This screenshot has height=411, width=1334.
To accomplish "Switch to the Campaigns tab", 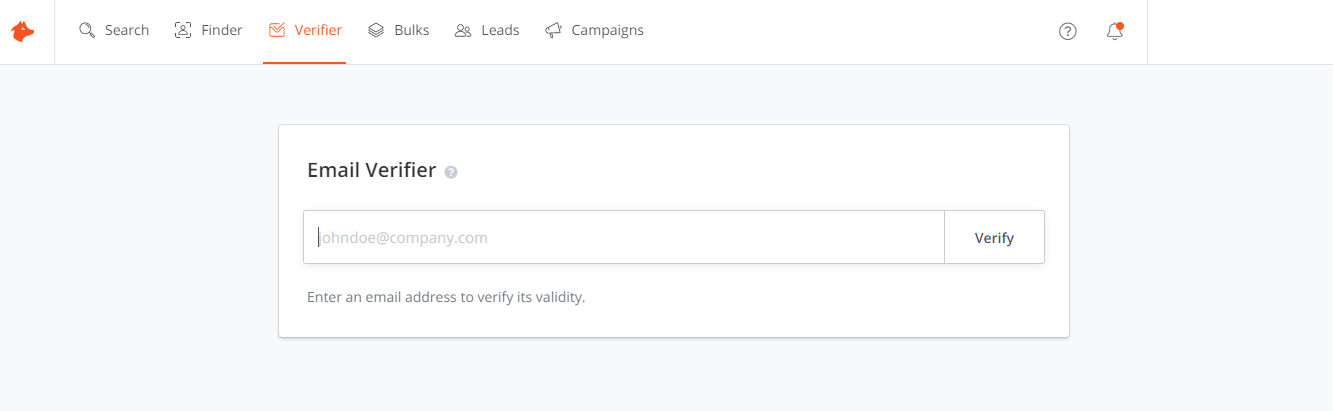I will pyautogui.click(x=608, y=30).
